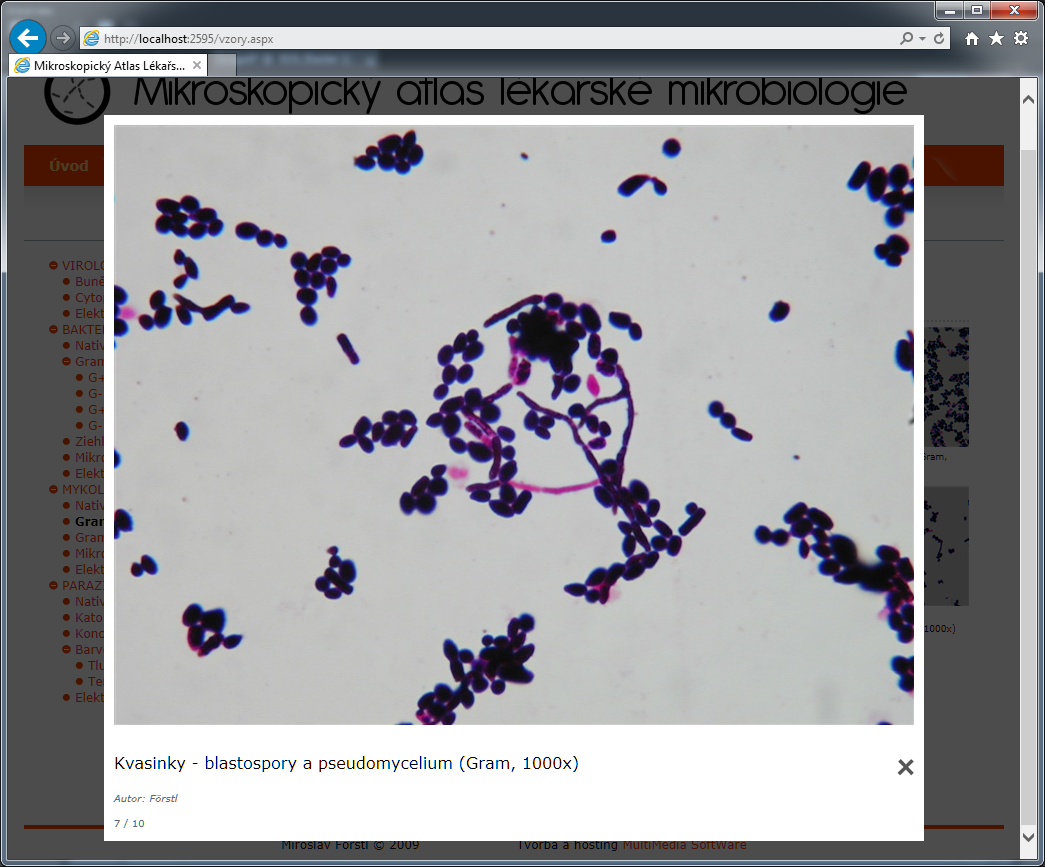Click the browser Back arrow button
This screenshot has width=1045, height=867.
pyautogui.click(x=27, y=38)
